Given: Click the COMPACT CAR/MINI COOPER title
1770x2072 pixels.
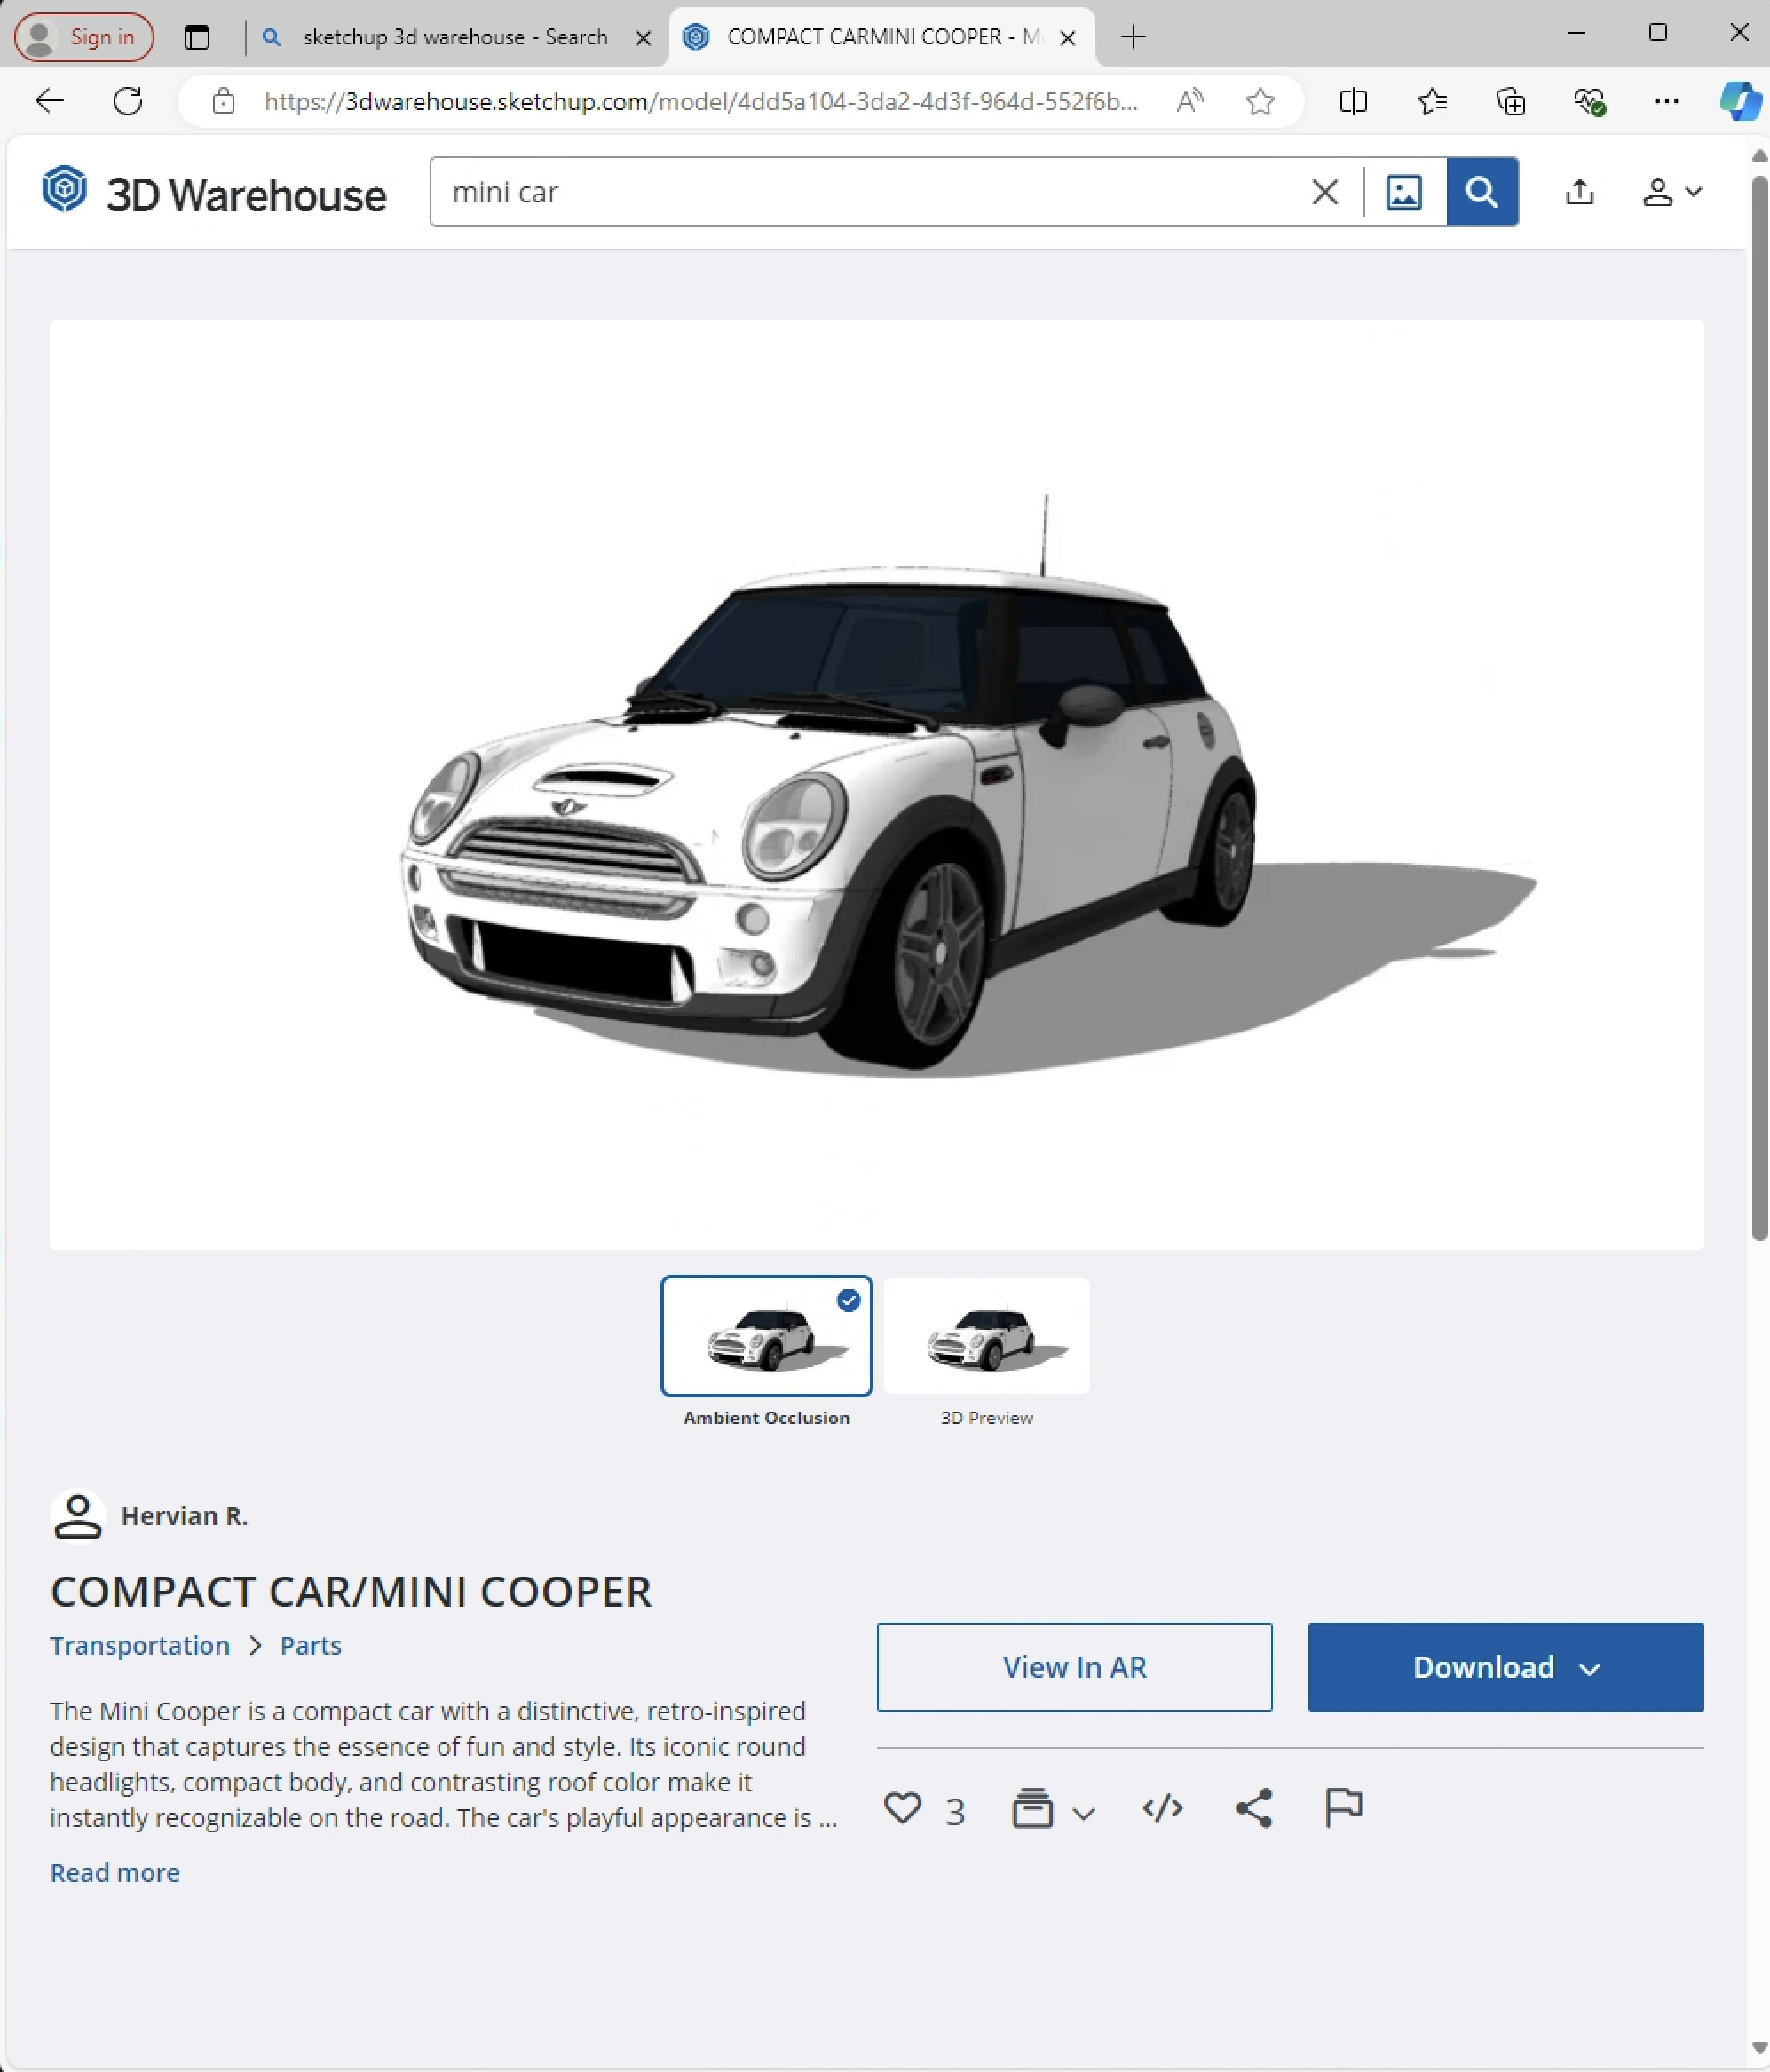Looking at the screenshot, I should (x=351, y=1592).
